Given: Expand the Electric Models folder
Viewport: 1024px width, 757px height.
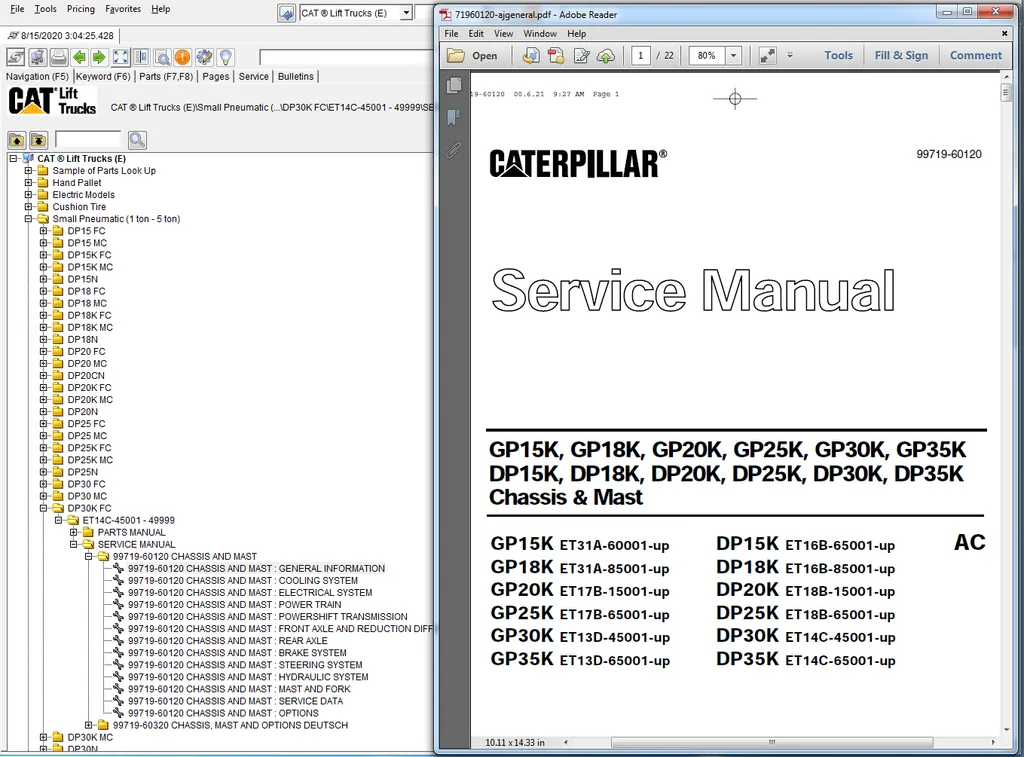Looking at the screenshot, I should tap(28, 195).
